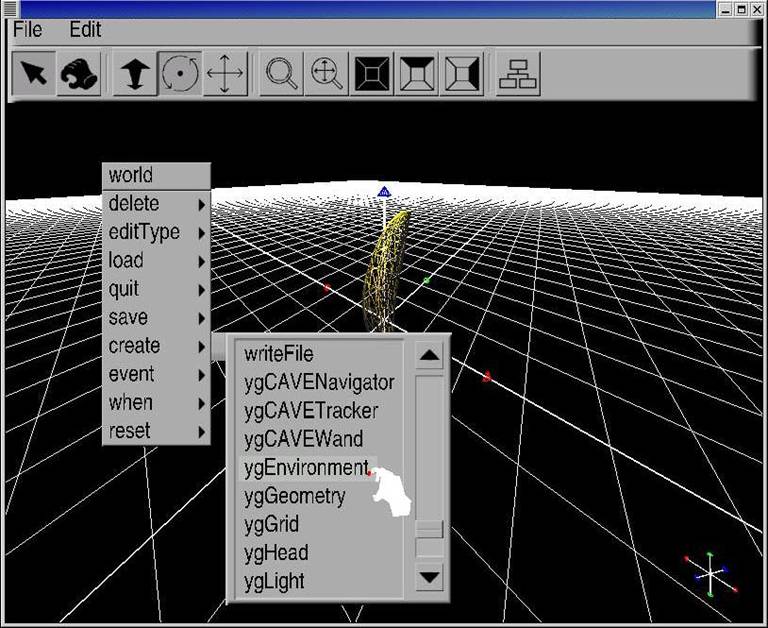Open the create submenu entry
The width and height of the screenshot is (768, 628).
click(156, 346)
